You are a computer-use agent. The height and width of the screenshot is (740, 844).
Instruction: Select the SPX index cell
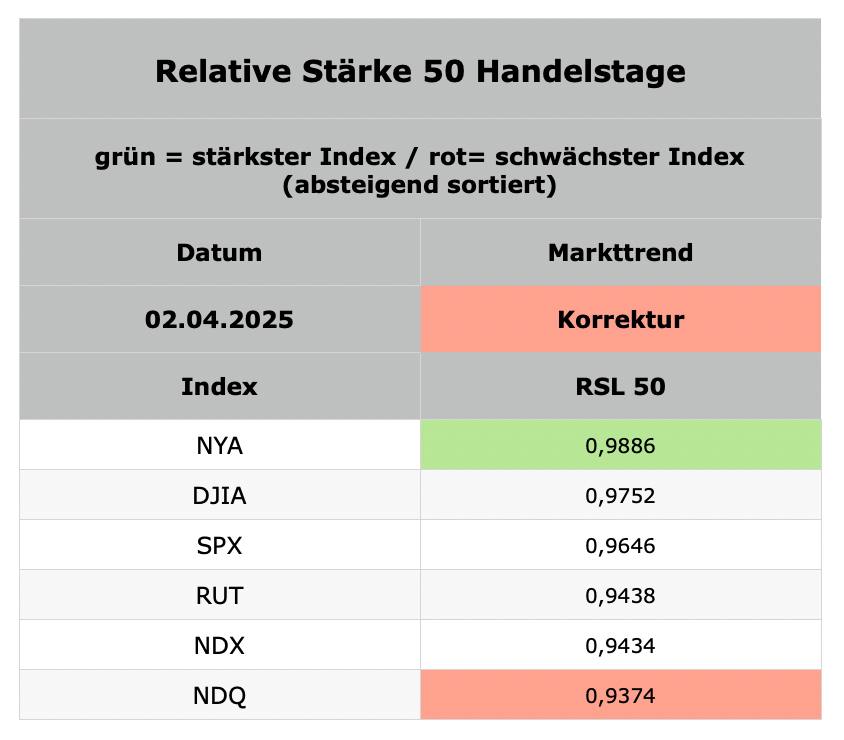coord(219,545)
